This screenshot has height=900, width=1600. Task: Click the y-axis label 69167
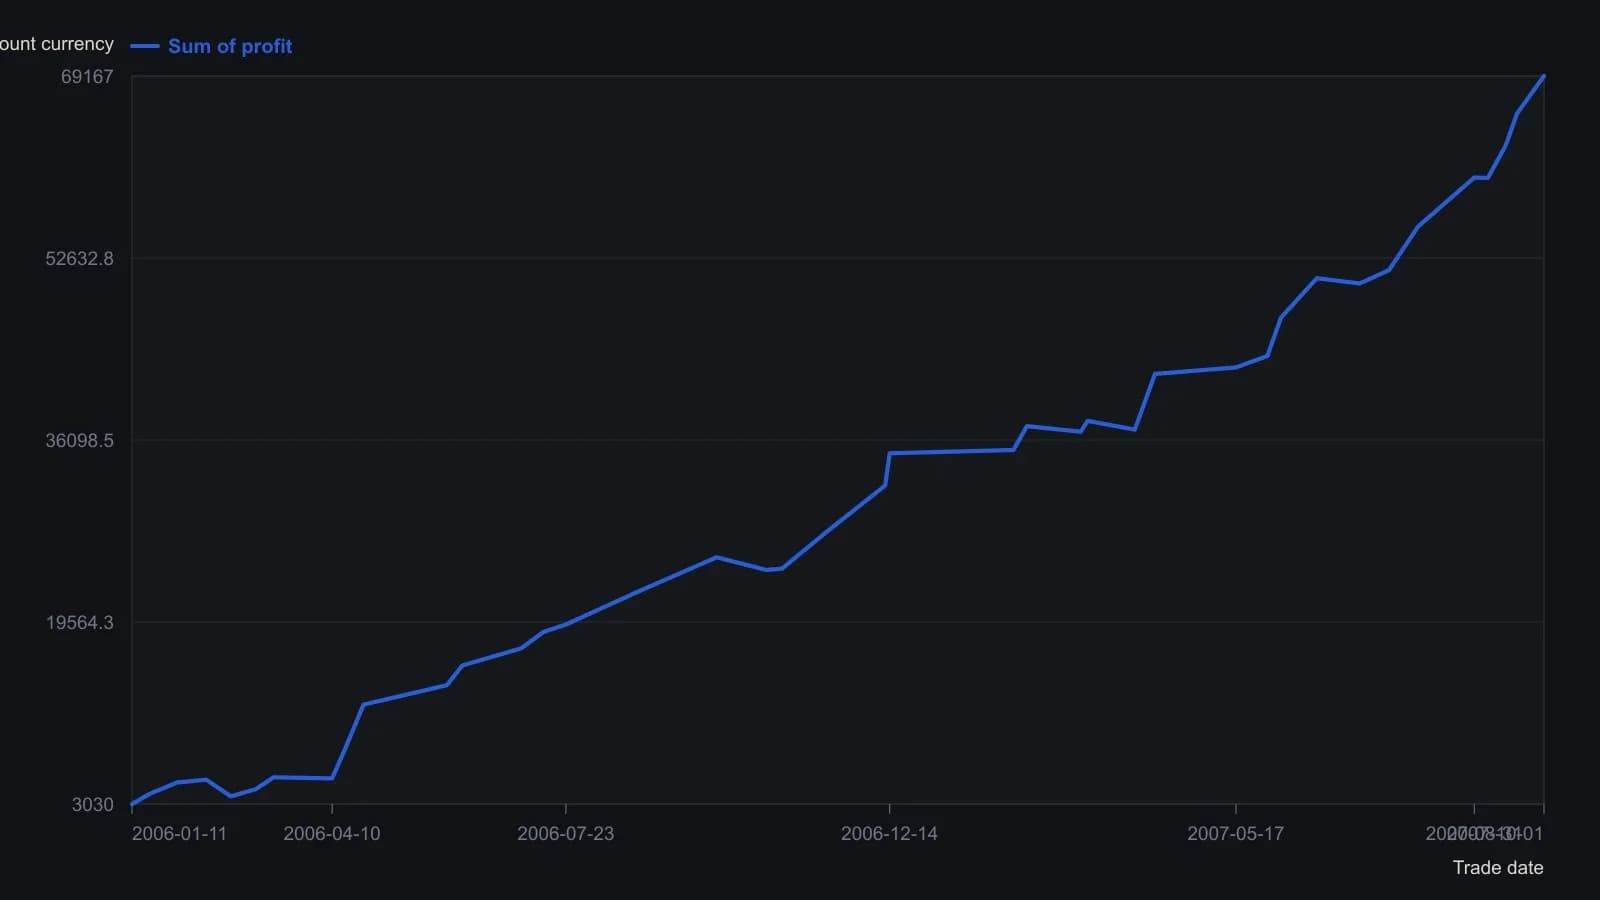pos(87,76)
